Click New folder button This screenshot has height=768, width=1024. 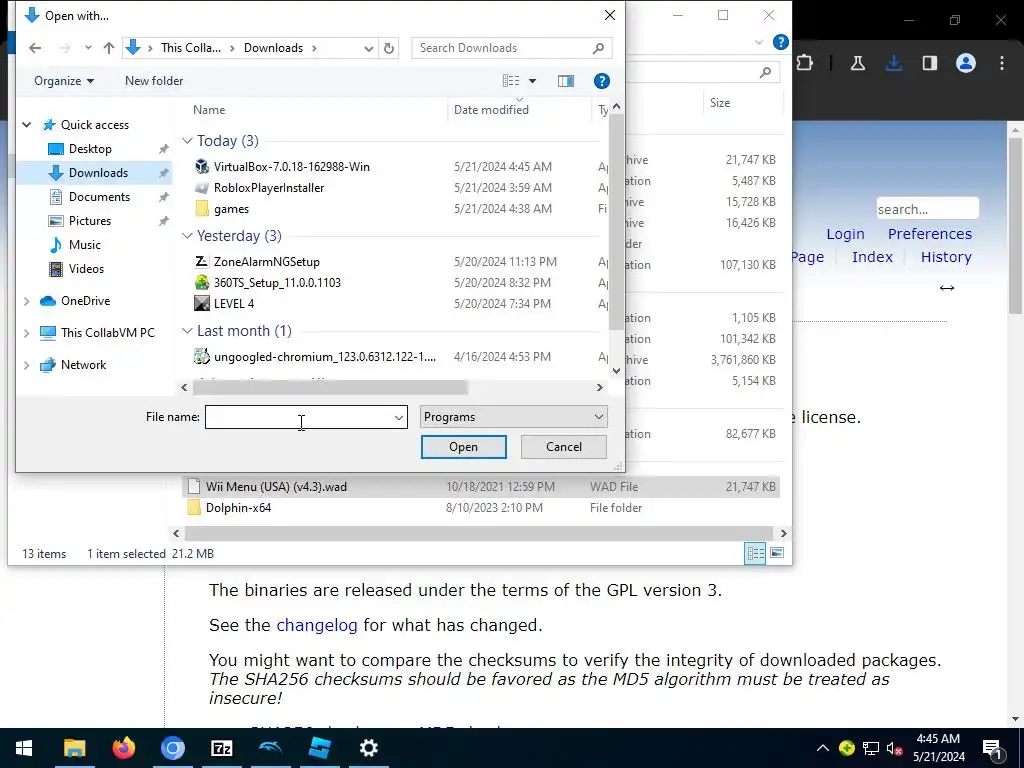coord(154,81)
